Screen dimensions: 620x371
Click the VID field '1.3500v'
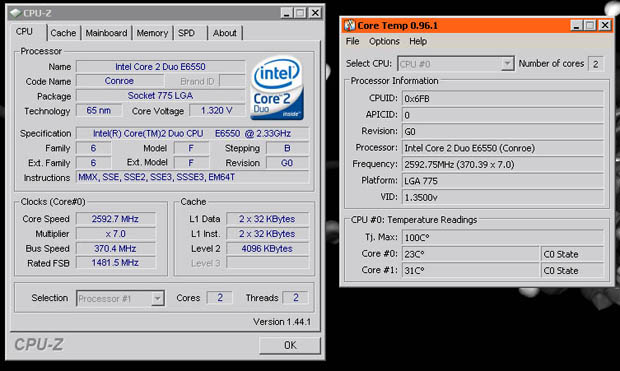(503, 197)
